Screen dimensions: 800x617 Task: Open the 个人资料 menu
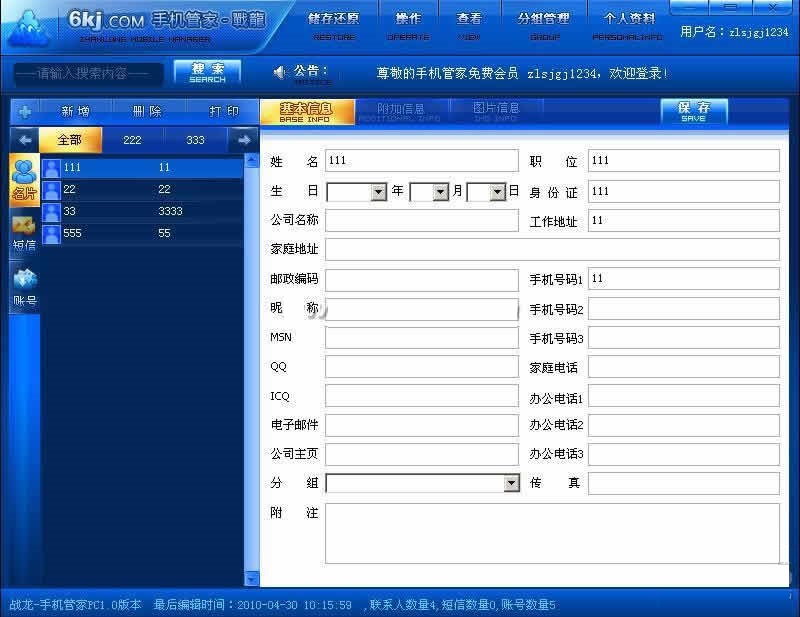[x=628, y=26]
